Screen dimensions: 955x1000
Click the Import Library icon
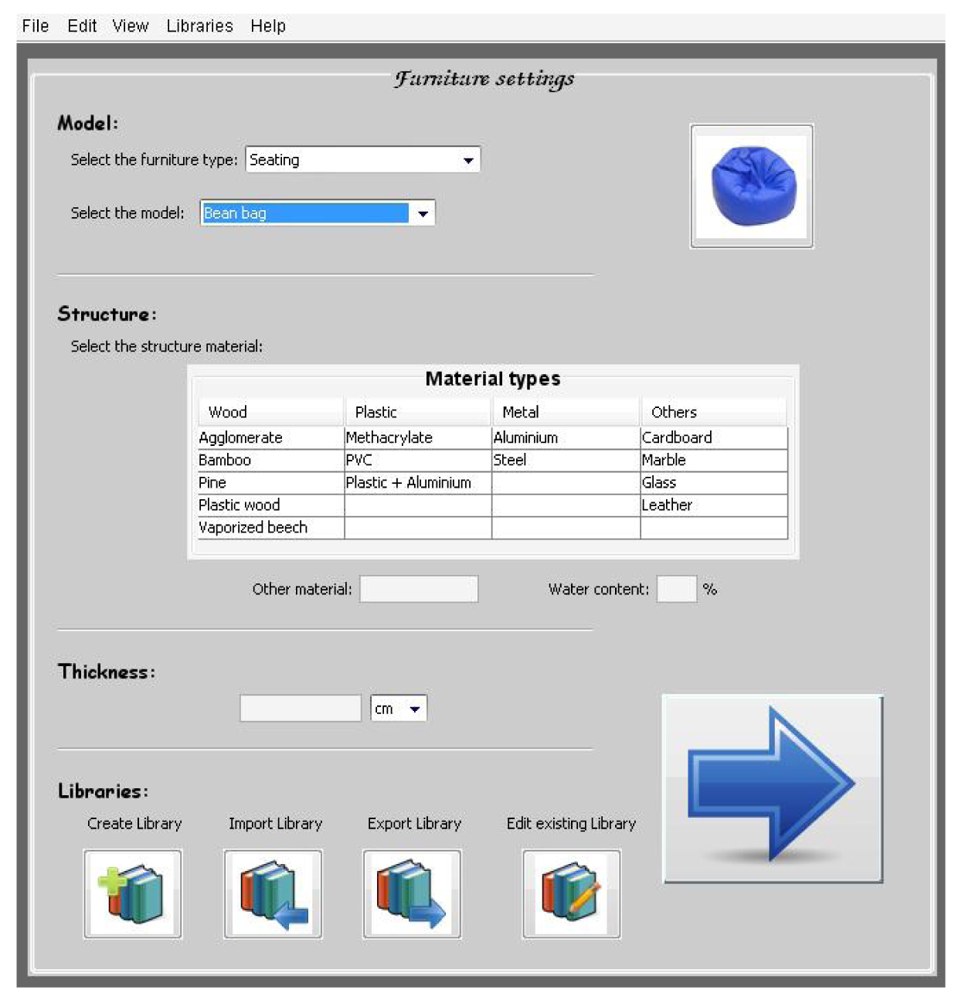click(x=273, y=893)
